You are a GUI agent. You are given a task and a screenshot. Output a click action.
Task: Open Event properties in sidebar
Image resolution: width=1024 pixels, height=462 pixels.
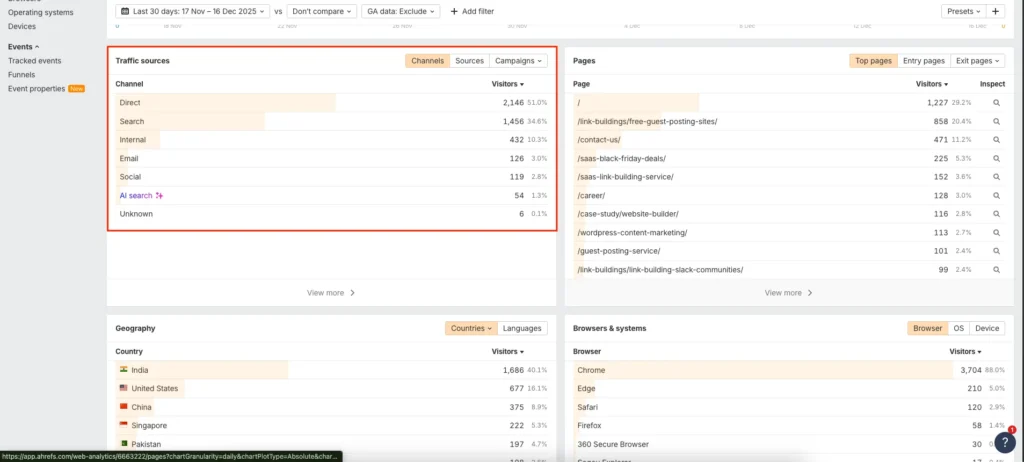(37, 89)
